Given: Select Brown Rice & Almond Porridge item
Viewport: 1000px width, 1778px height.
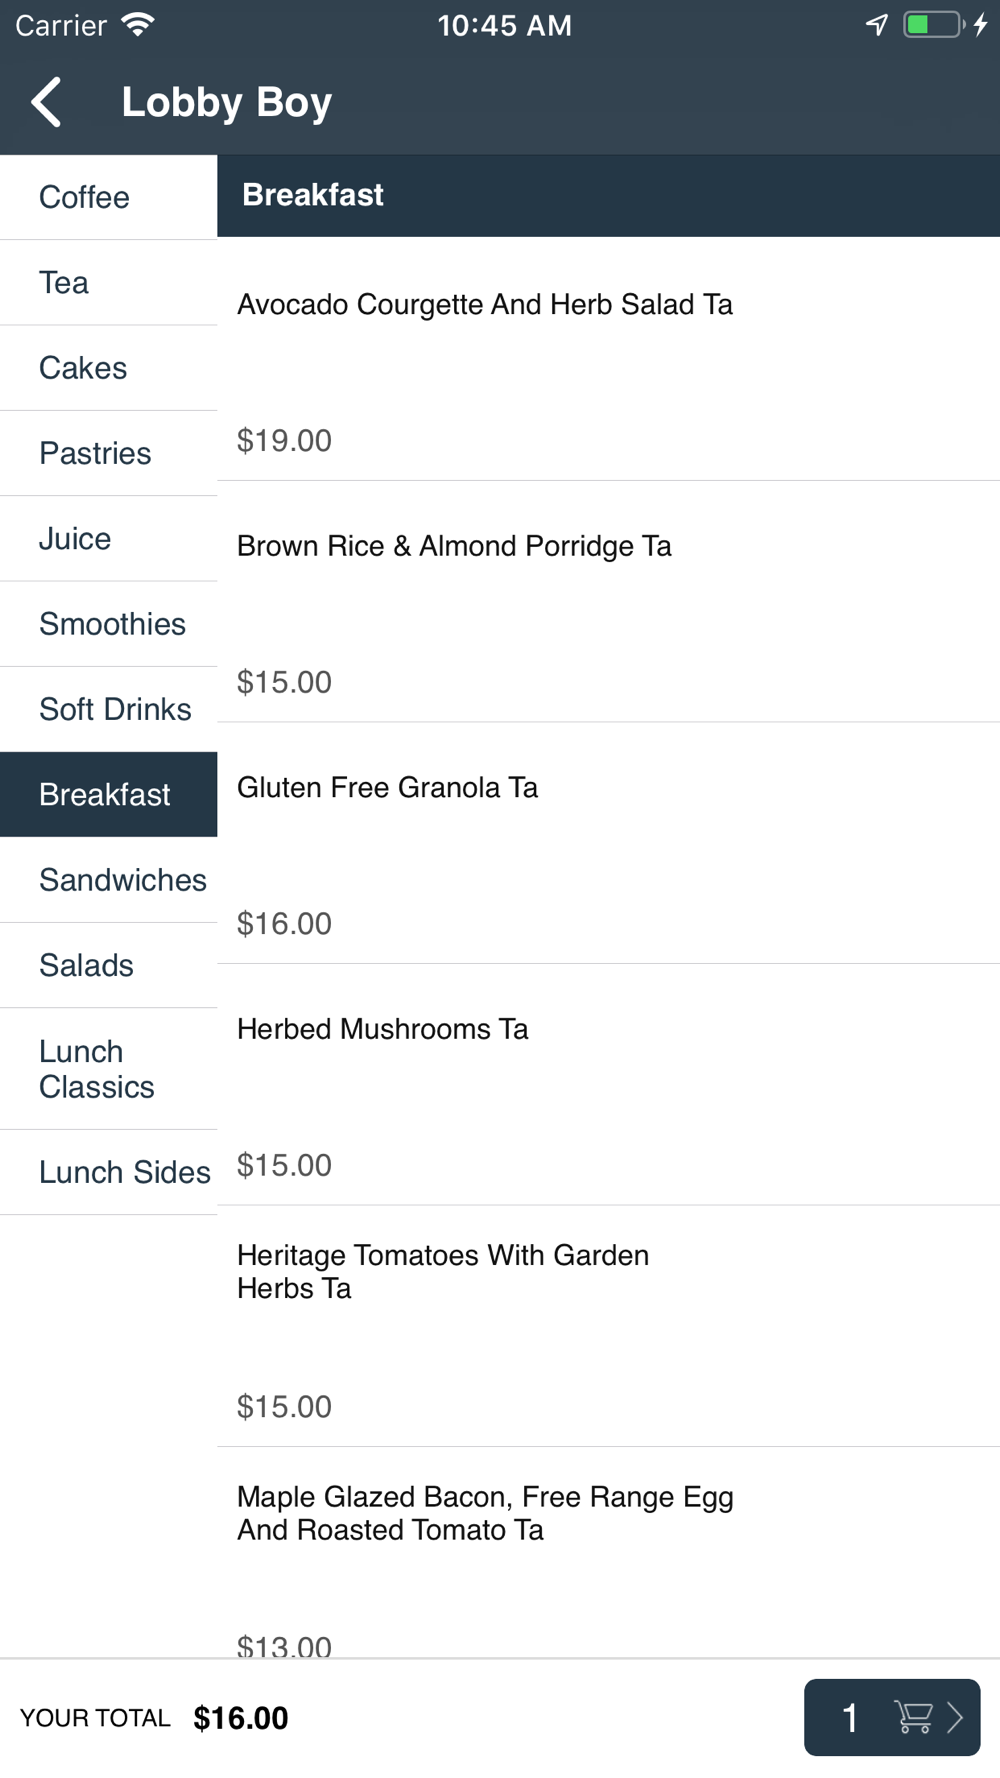Looking at the screenshot, I should [608, 601].
